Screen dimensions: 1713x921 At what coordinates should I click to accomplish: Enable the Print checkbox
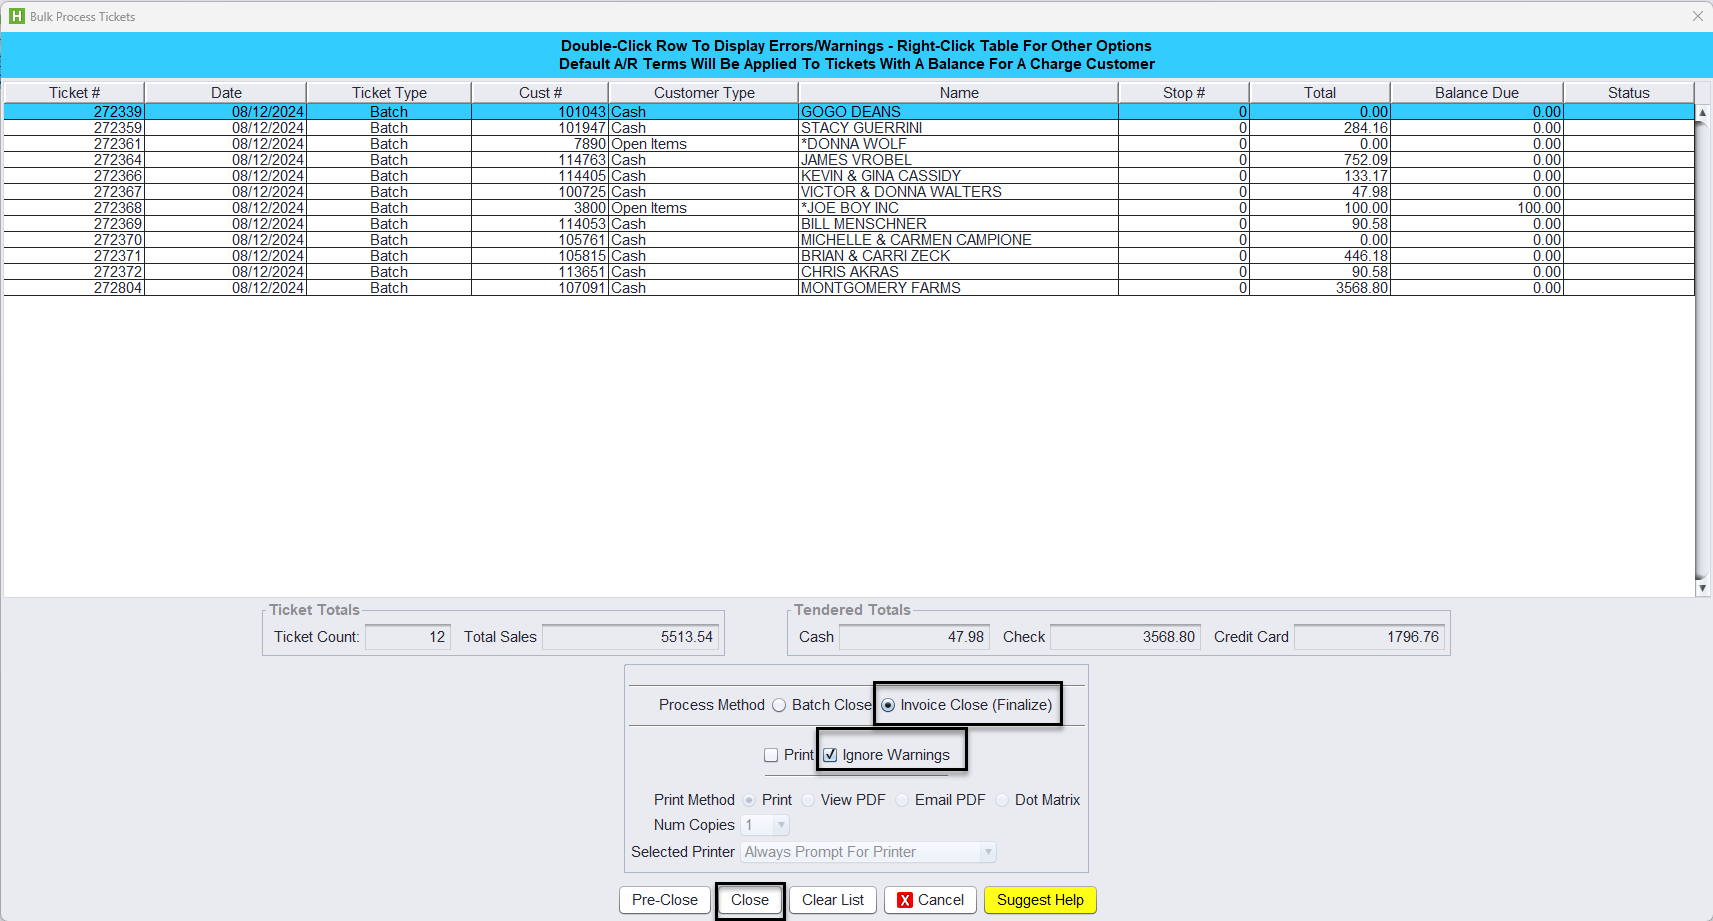(x=771, y=755)
